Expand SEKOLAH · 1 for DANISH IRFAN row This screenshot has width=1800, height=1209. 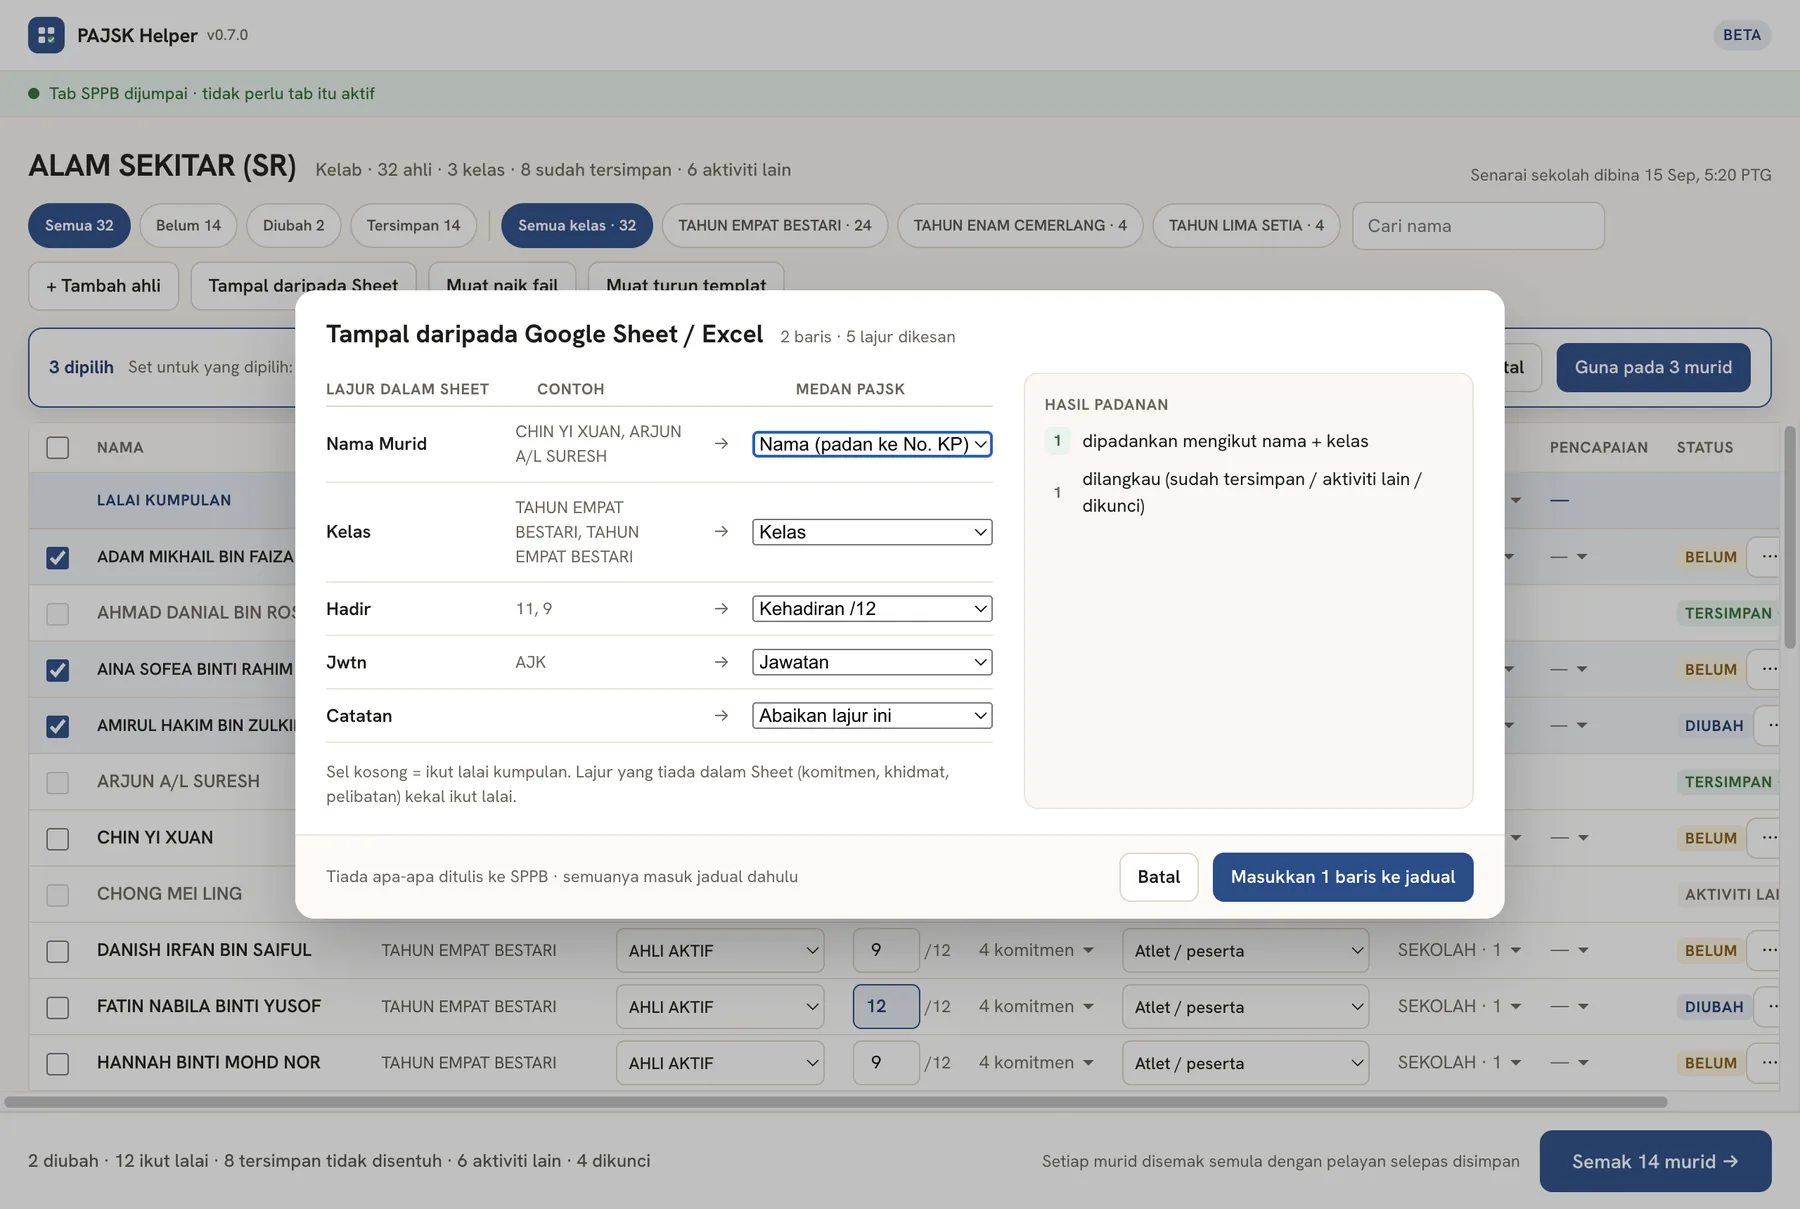pos(1459,950)
